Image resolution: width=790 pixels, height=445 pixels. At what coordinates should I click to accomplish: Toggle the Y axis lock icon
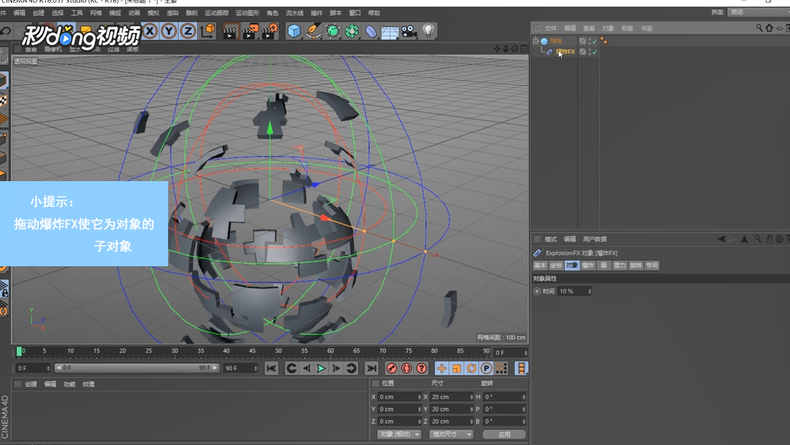click(x=169, y=31)
